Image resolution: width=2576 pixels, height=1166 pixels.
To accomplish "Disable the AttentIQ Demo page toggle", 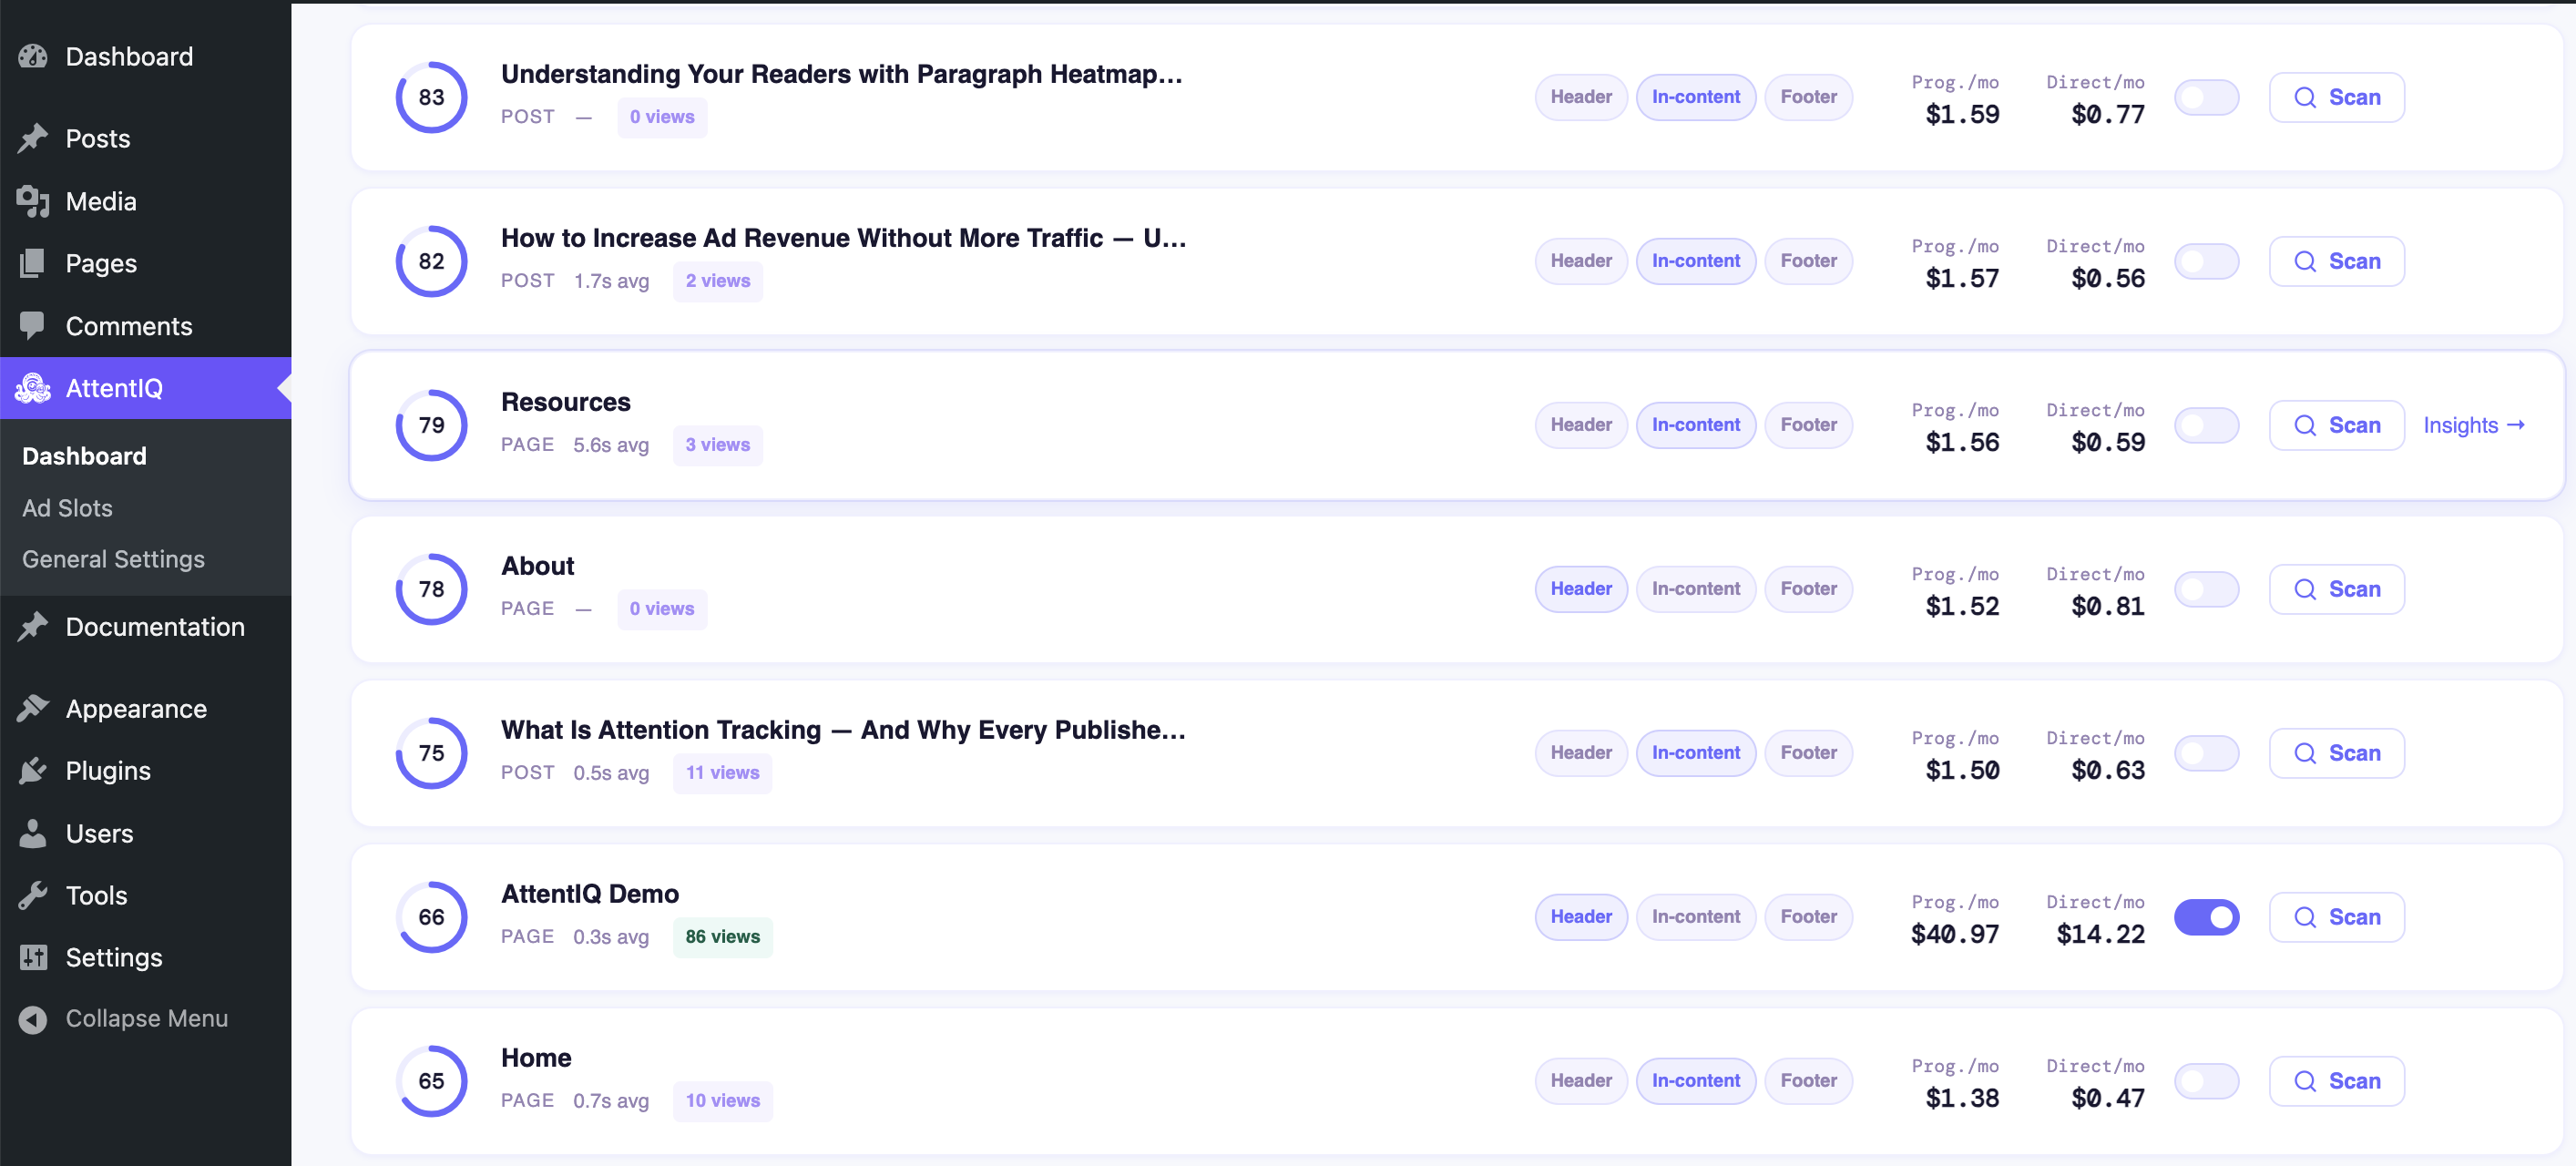I will (2206, 917).
